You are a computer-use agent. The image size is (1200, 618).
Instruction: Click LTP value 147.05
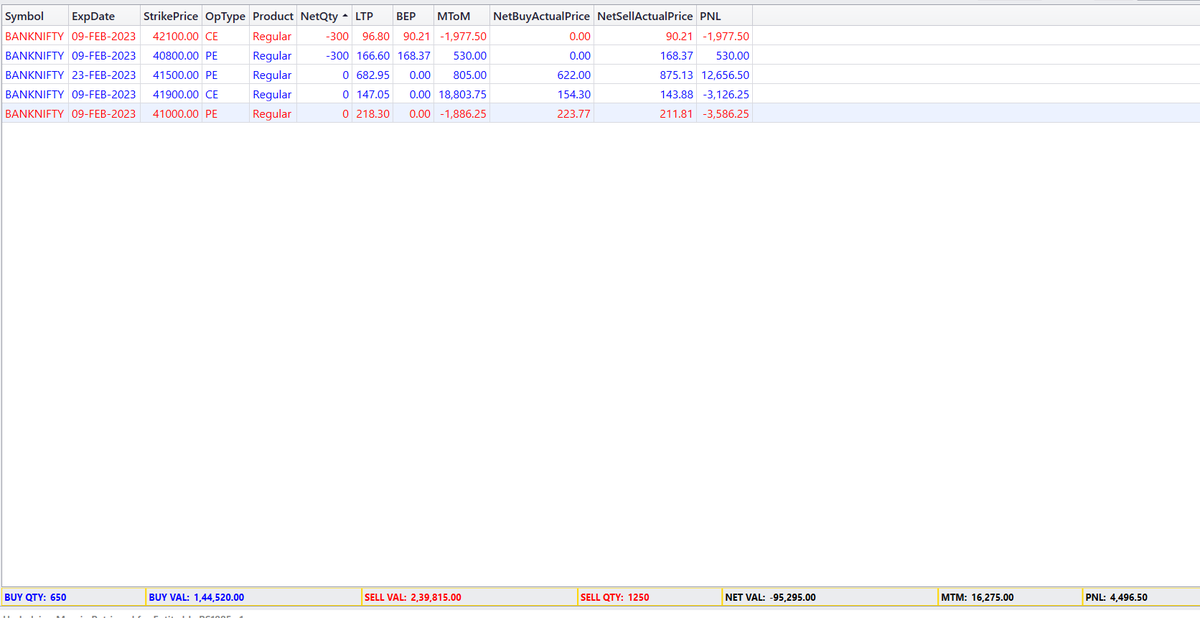tap(373, 94)
